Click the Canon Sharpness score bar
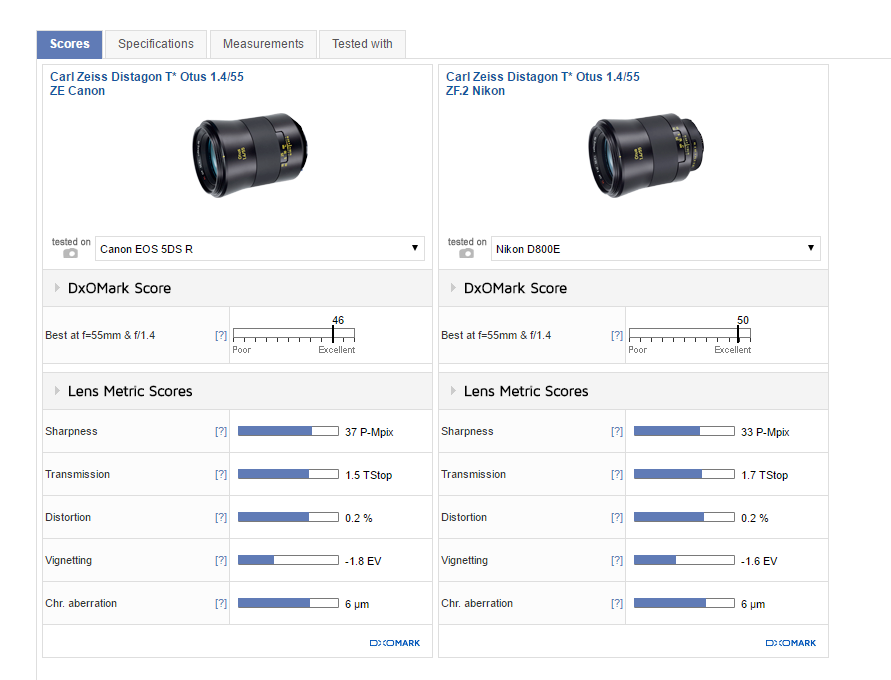The width and height of the screenshot is (891, 680). [287, 431]
